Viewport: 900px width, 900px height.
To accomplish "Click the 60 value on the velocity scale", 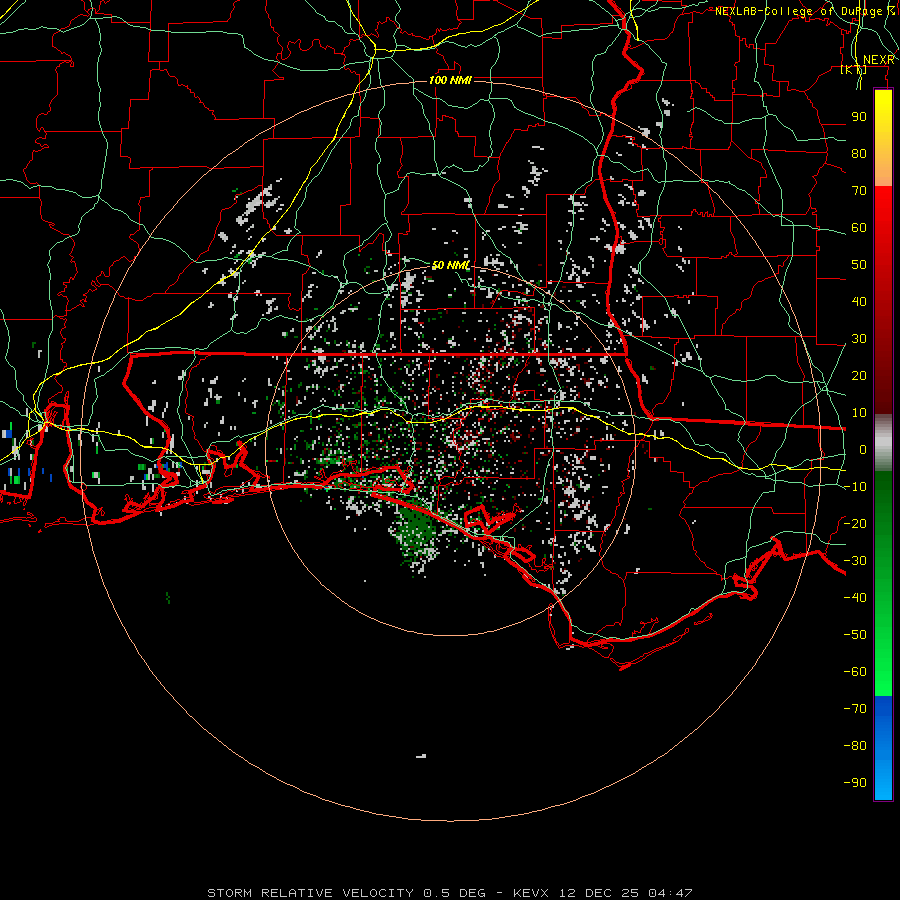I will coord(859,227).
